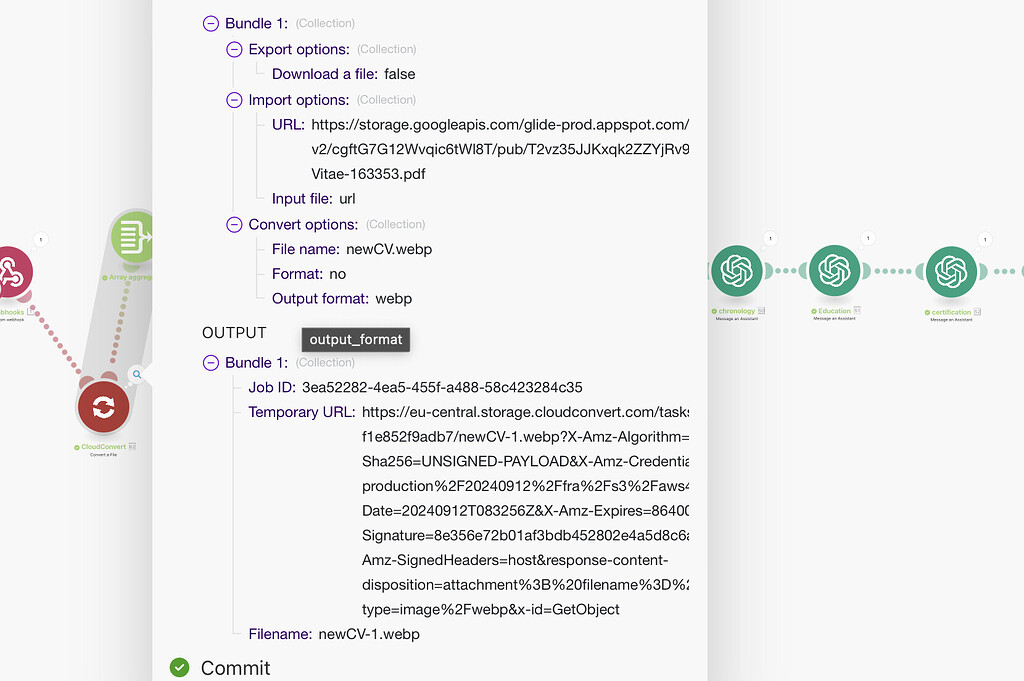Viewport: 1024px width, 681px height.
Task: Collapse Bundle 1 under OUTPUT
Action: [x=210, y=362]
